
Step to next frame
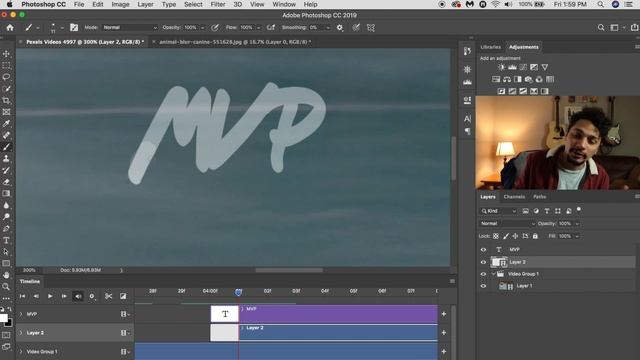pos(64,296)
